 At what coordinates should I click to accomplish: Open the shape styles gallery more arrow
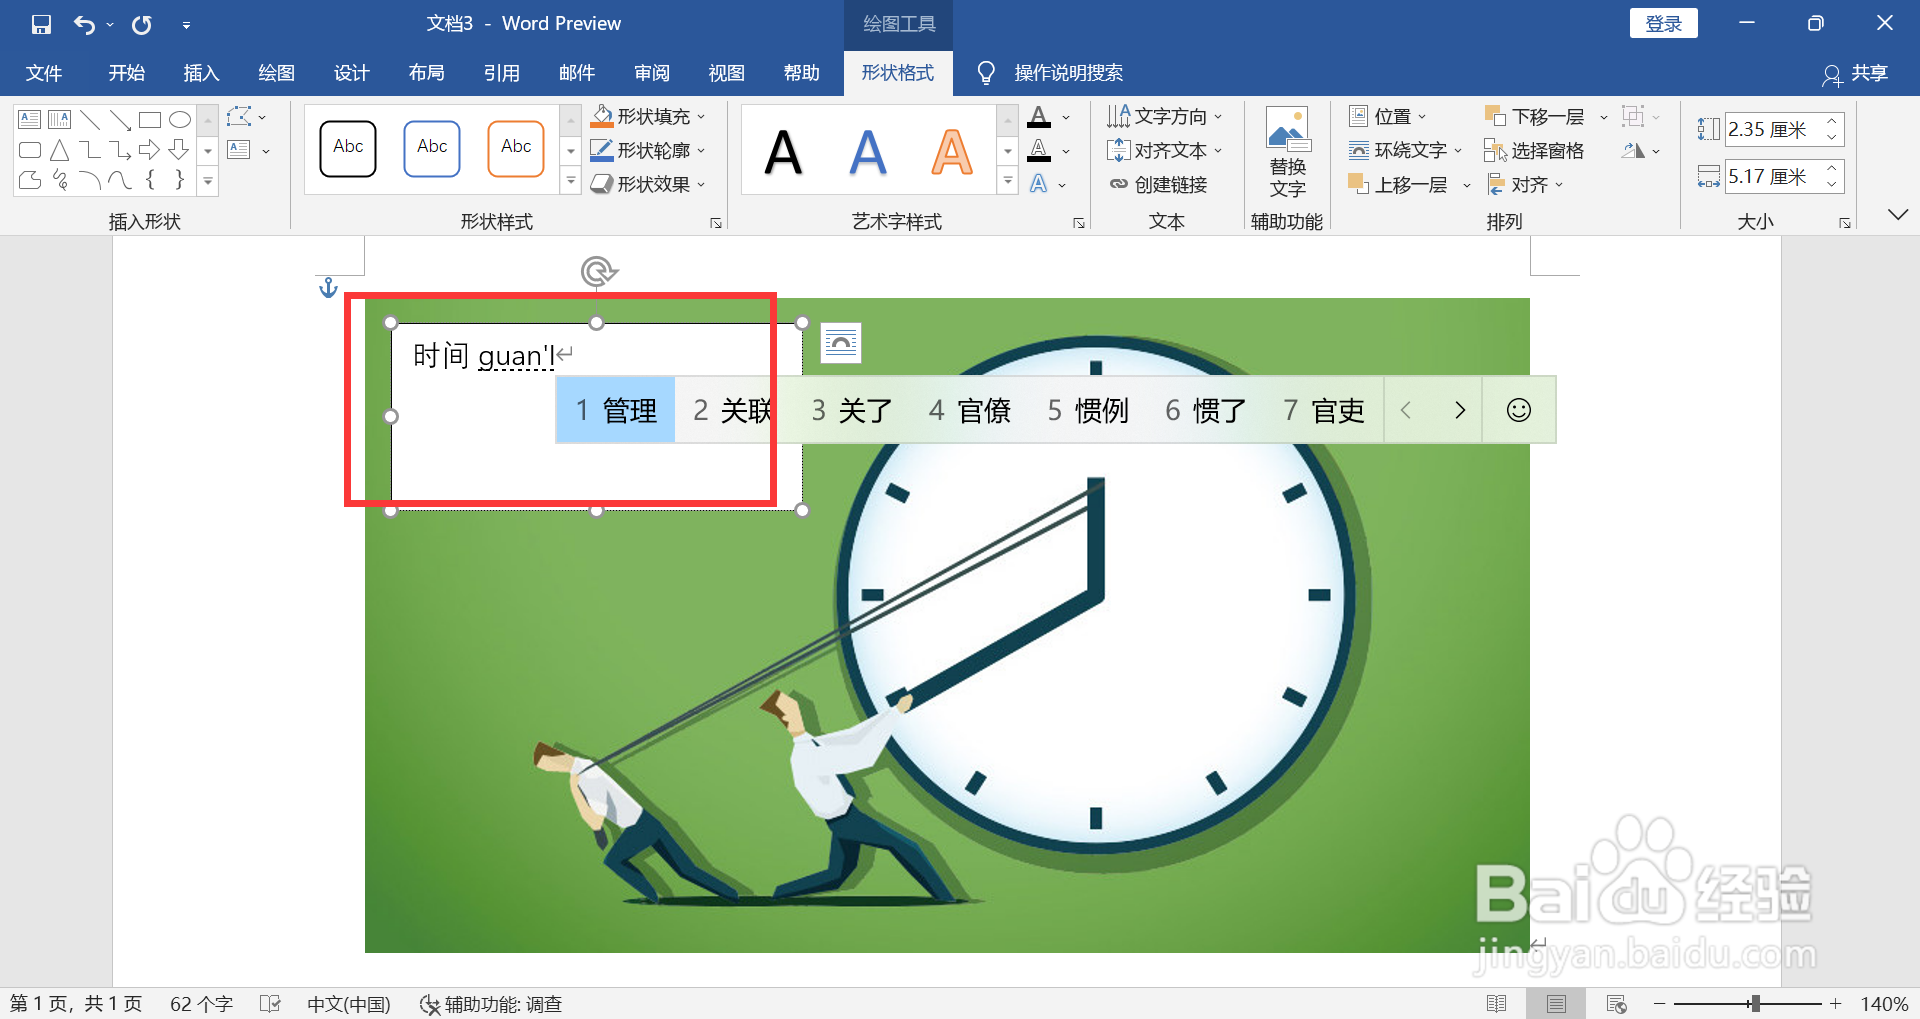(571, 180)
